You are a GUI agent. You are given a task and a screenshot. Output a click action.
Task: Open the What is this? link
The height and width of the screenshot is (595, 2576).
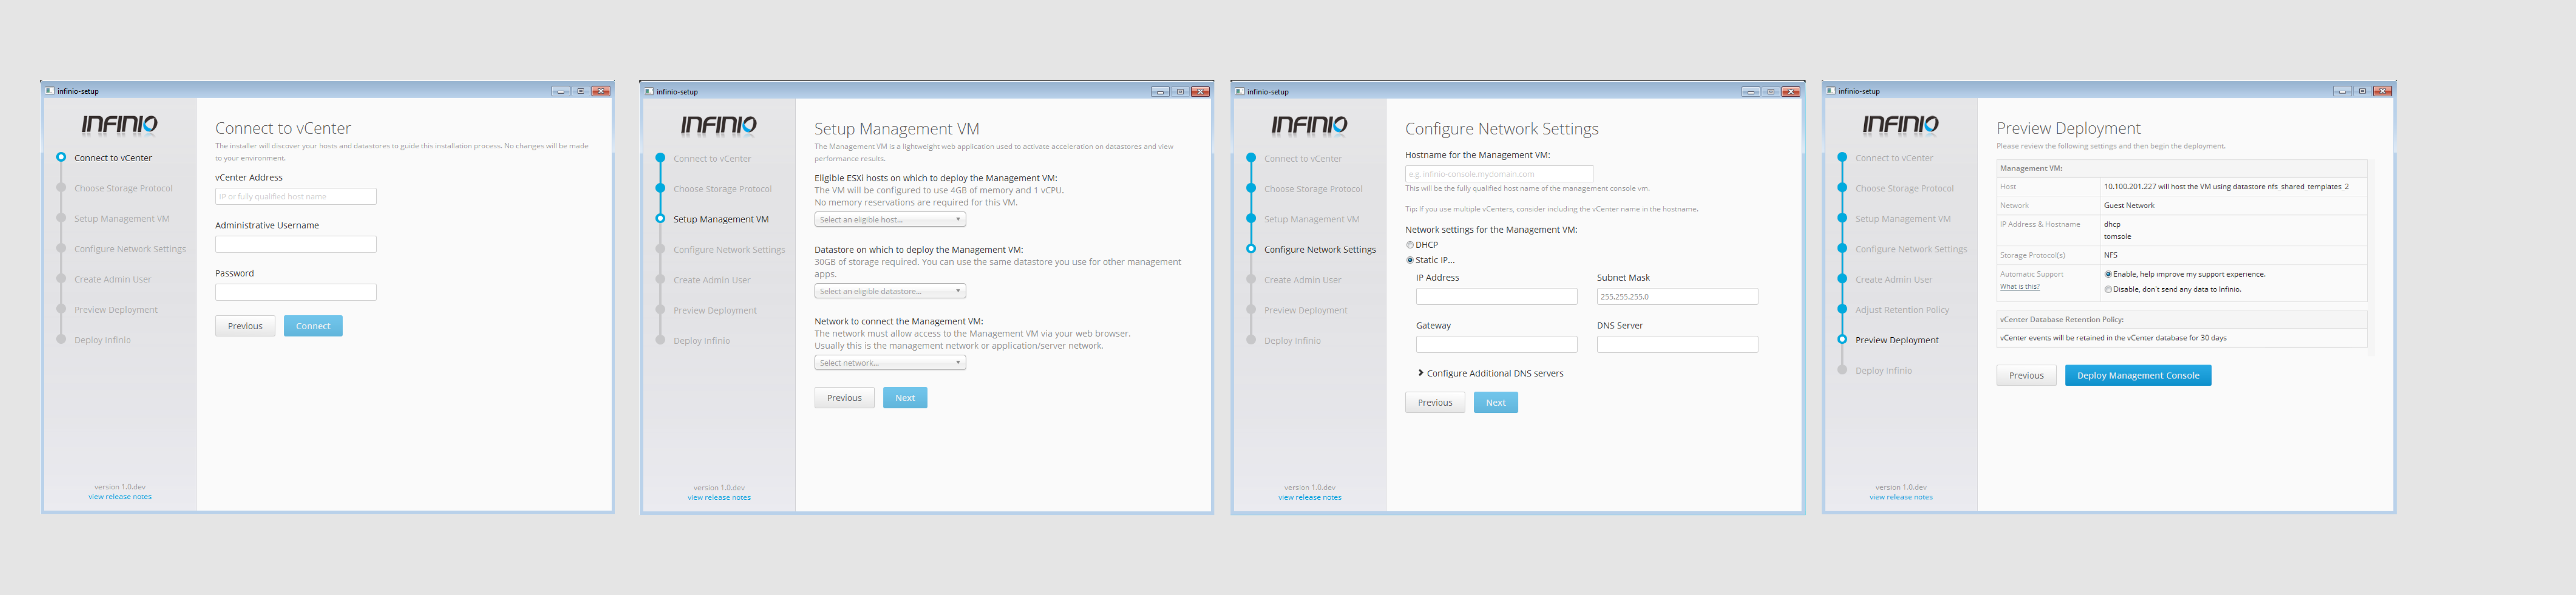click(x=2019, y=287)
